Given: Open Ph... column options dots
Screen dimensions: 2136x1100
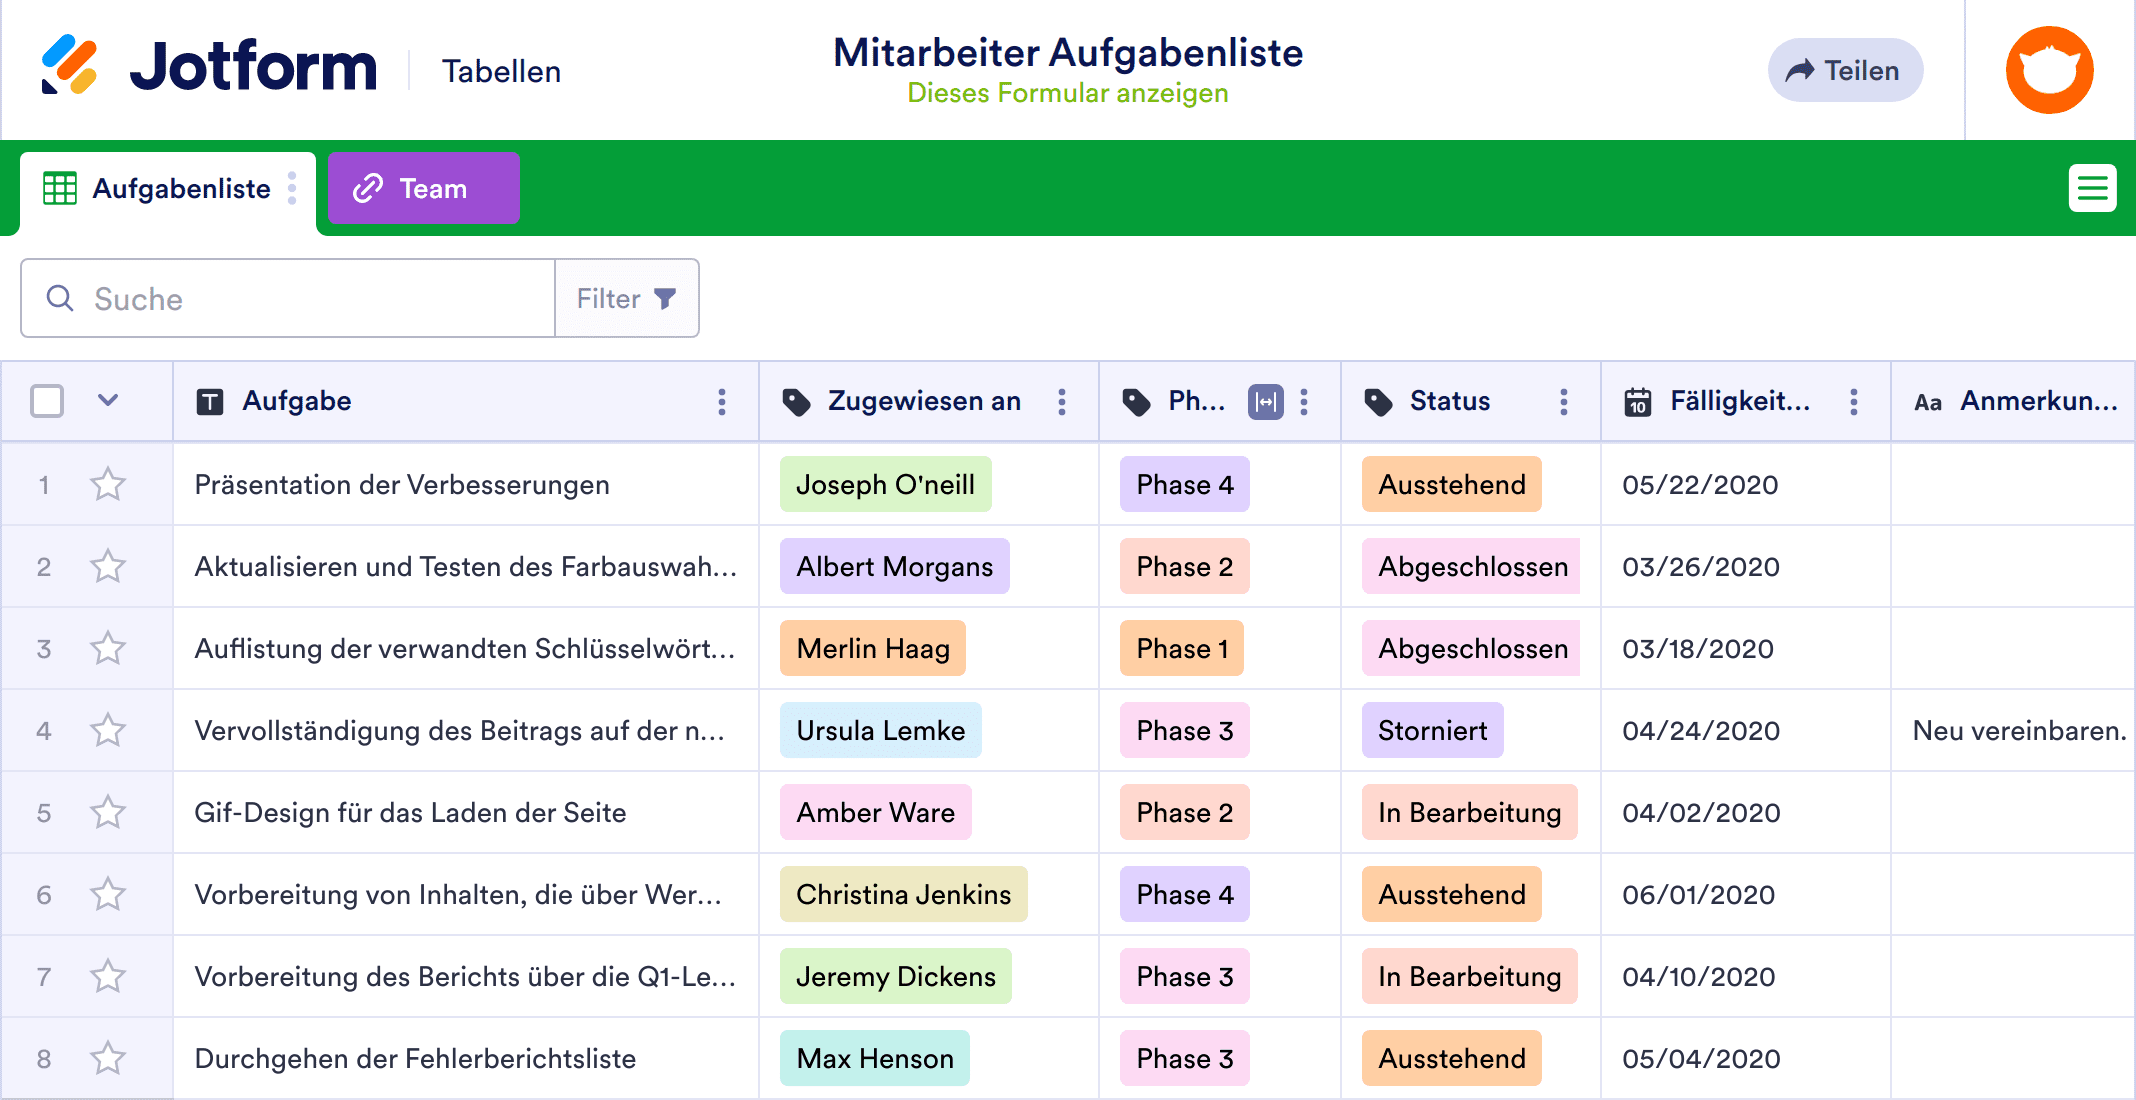Looking at the screenshot, I should click(x=1304, y=402).
